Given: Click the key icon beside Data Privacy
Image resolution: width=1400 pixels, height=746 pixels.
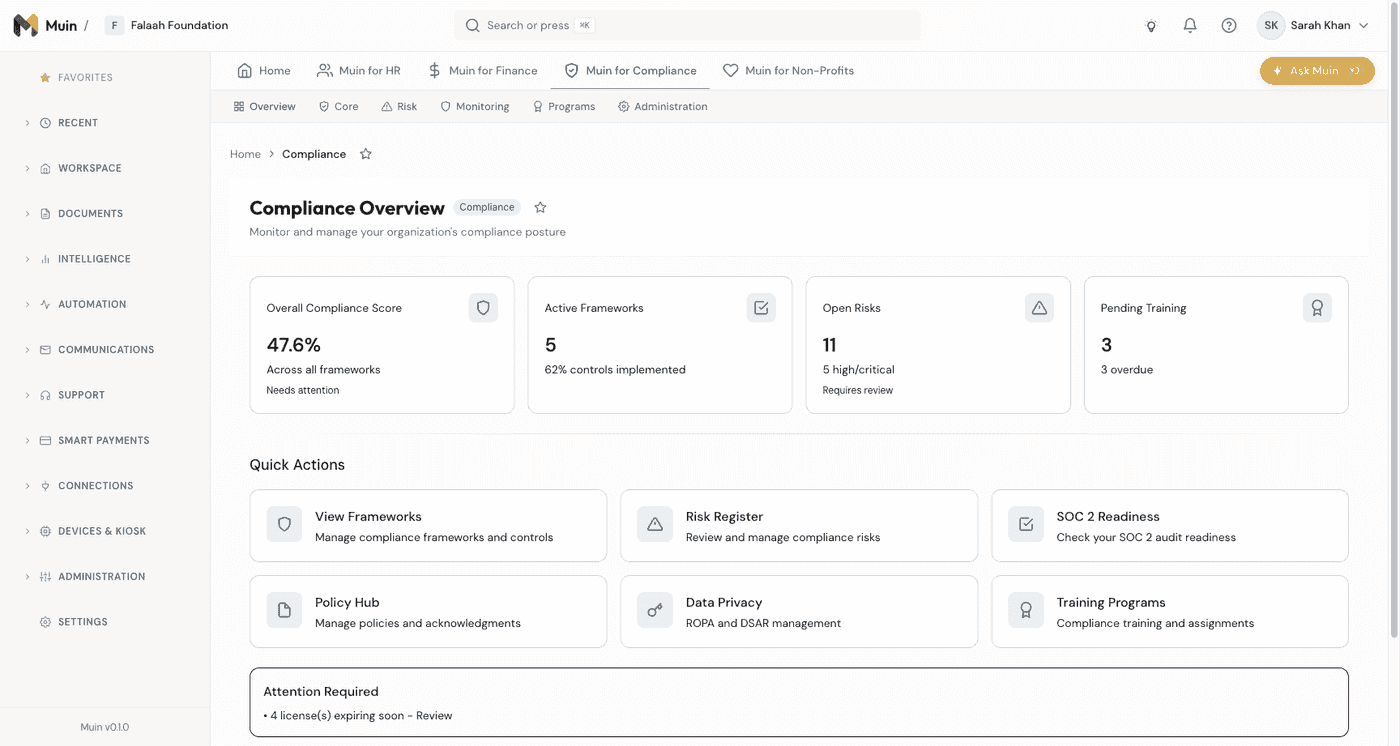Looking at the screenshot, I should tap(655, 610).
